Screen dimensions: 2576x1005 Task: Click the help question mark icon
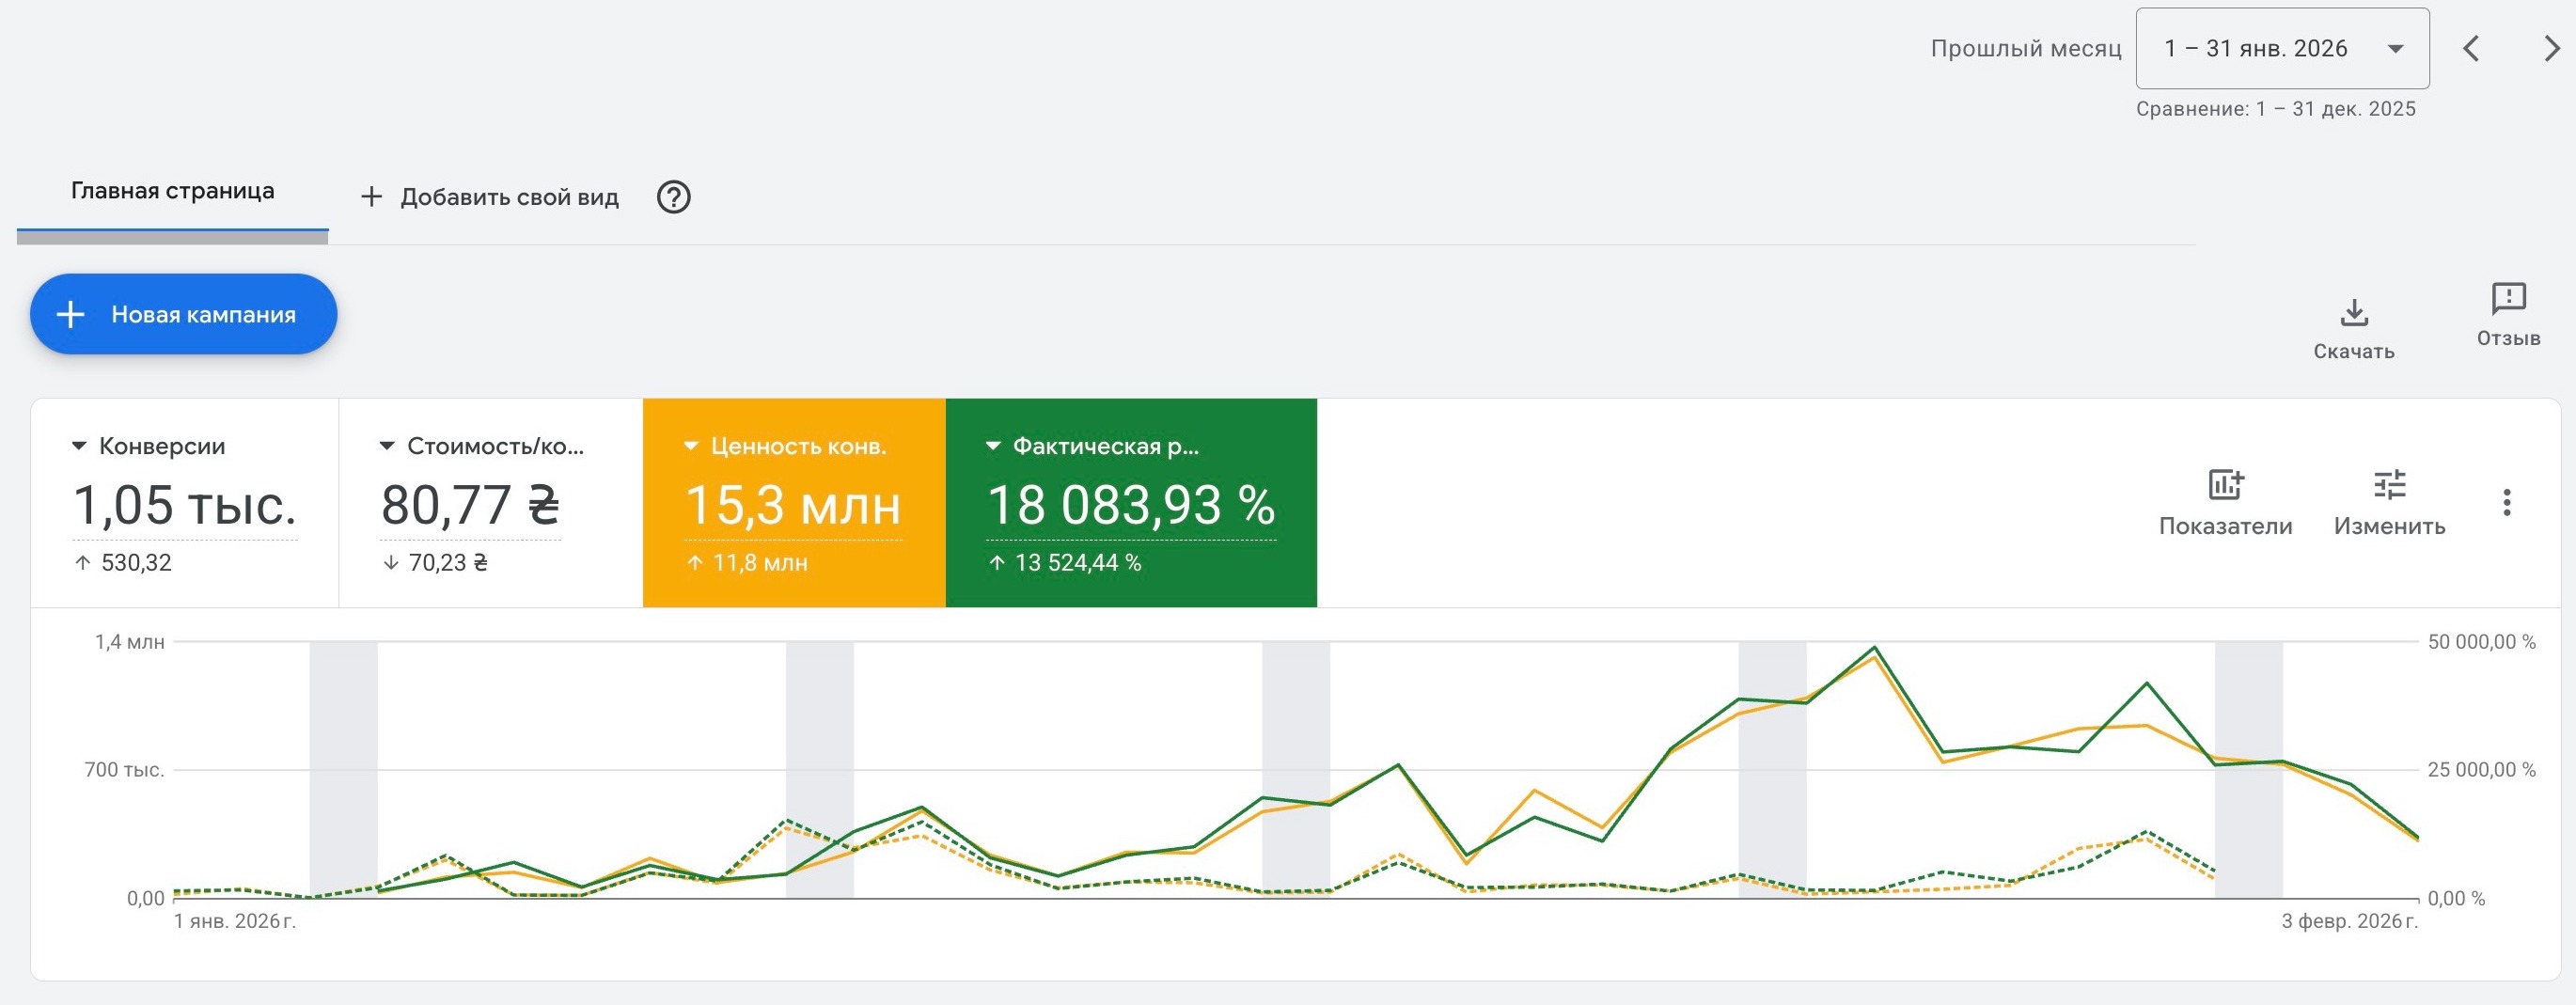coord(673,197)
